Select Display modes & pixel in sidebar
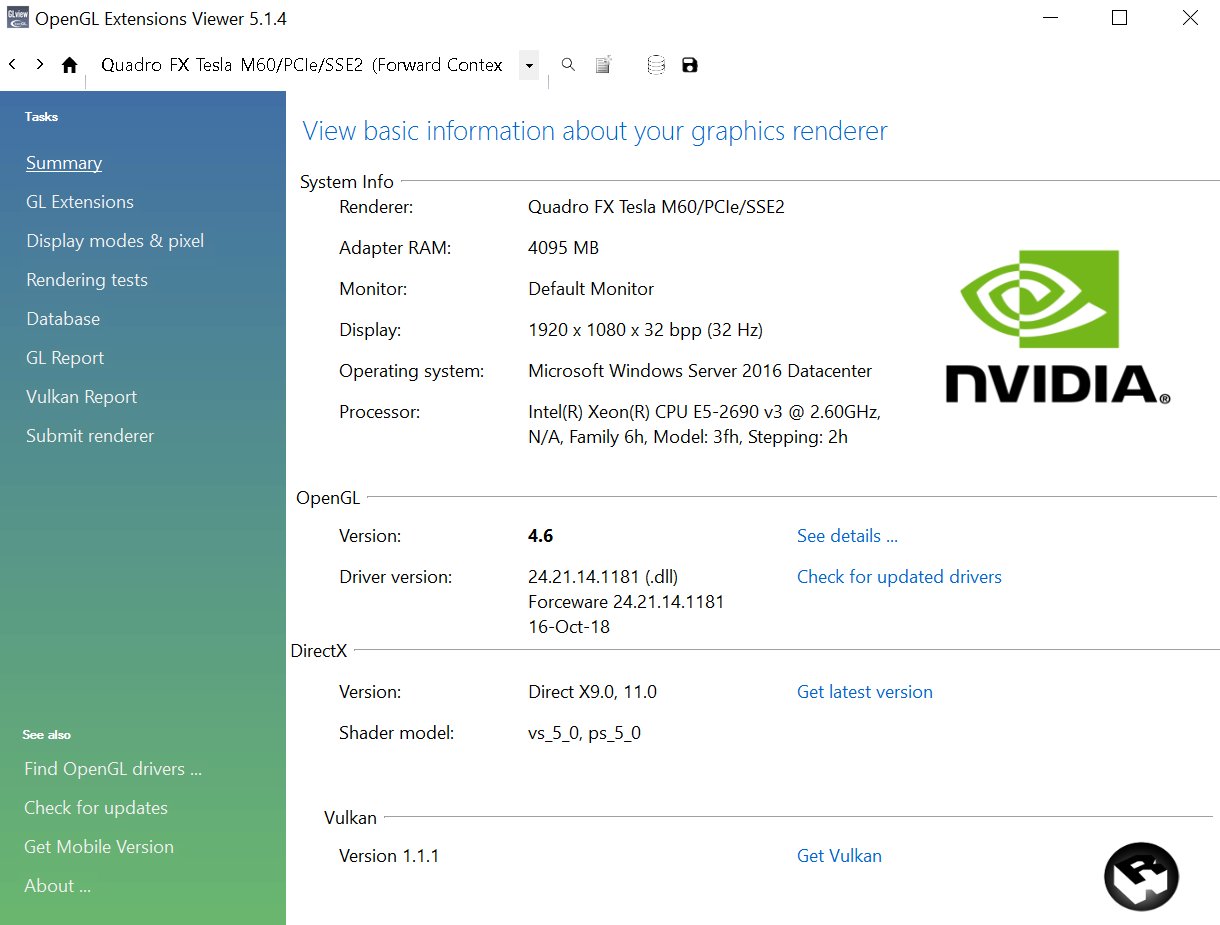 pos(115,241)
